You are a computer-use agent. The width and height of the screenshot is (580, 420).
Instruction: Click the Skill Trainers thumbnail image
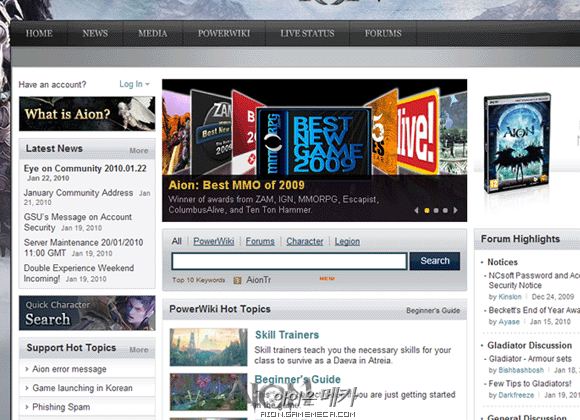209,347
